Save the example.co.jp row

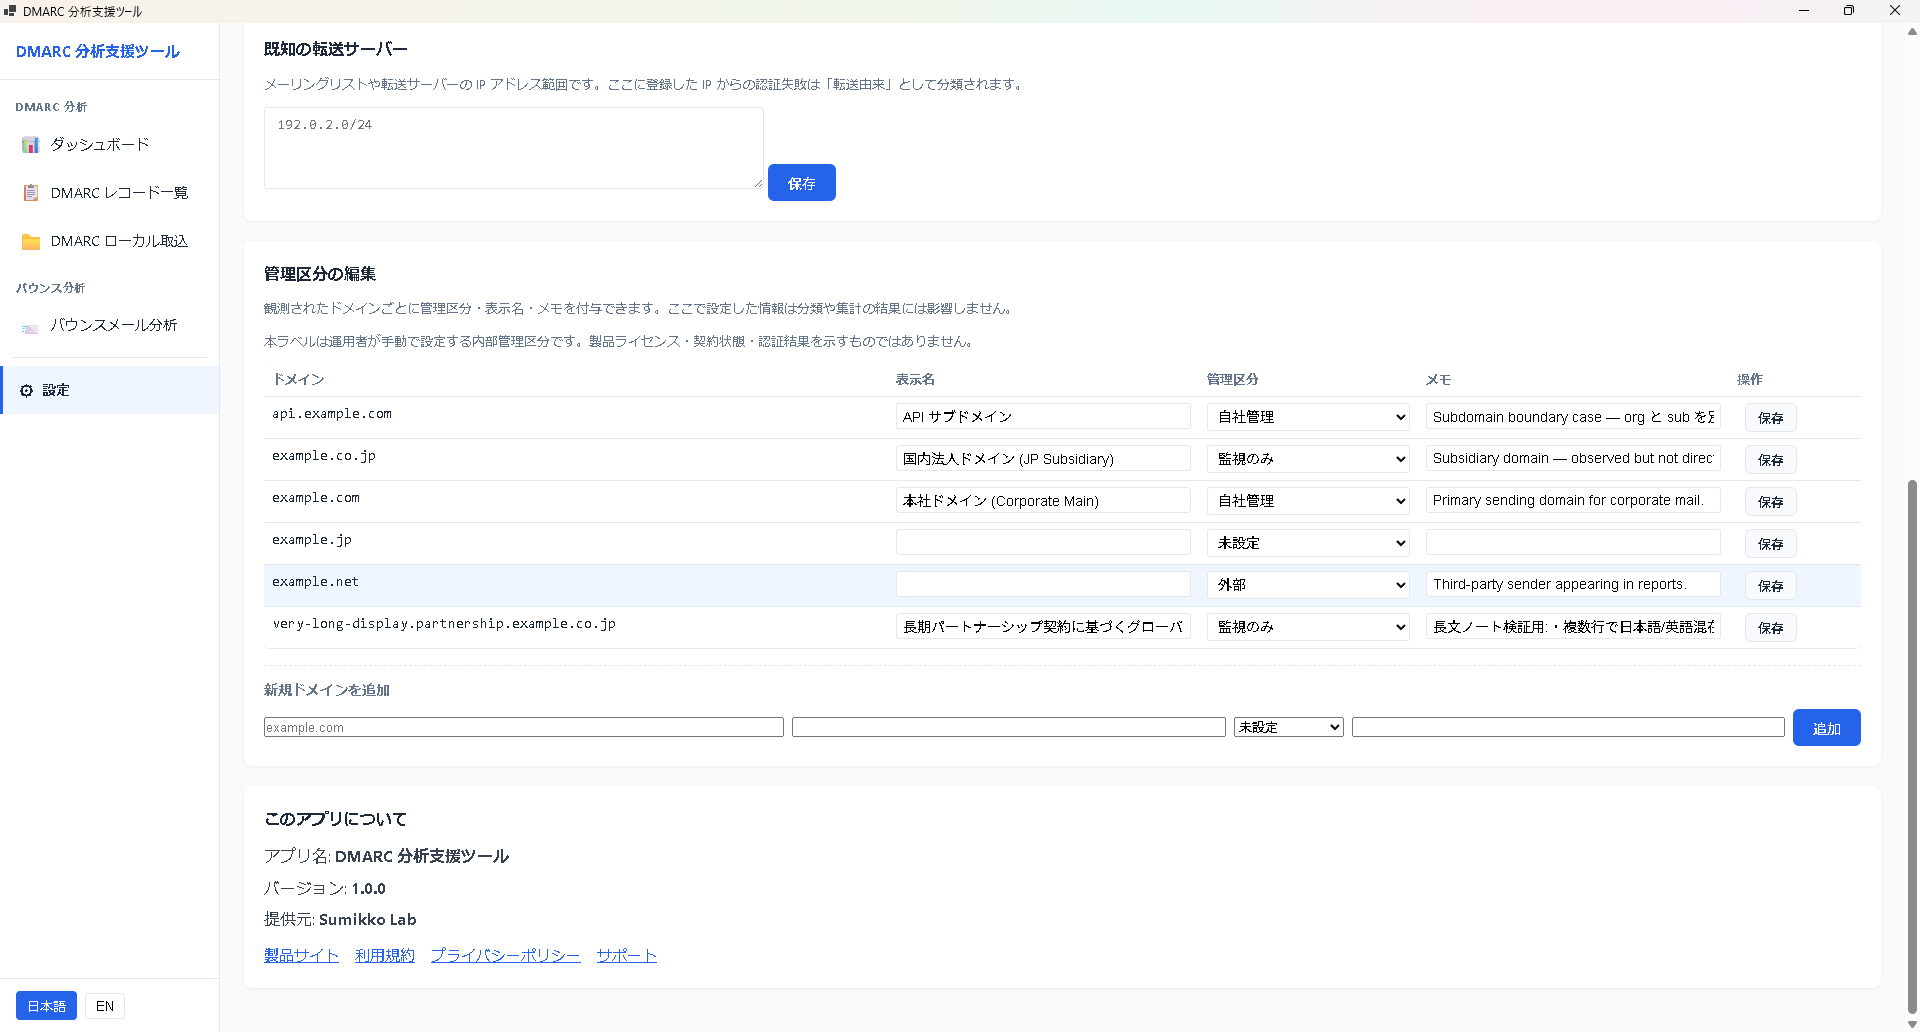click(1770, 460)
